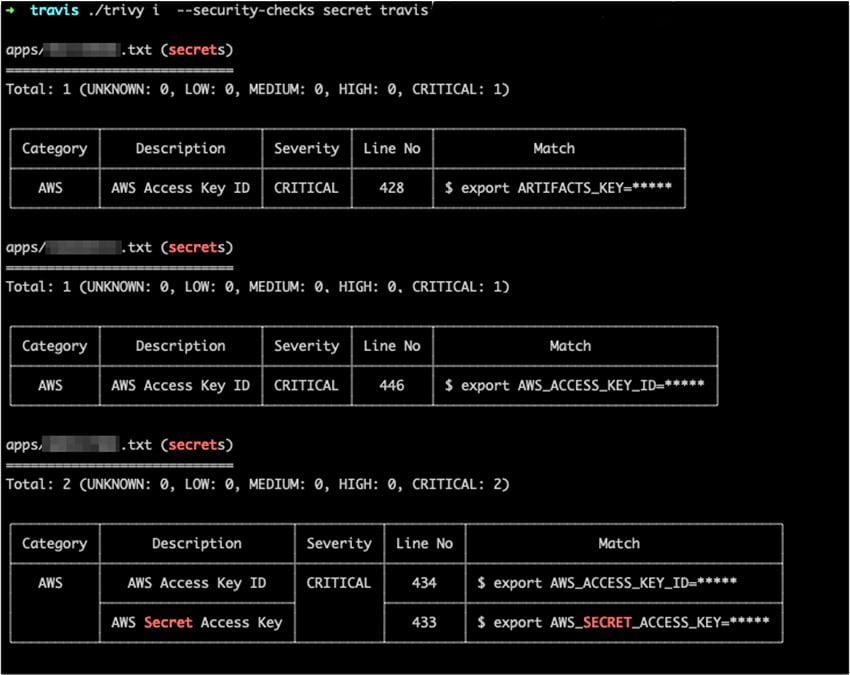Click the green prompt arrow
Screen dimensions: 850x675
point(10,10)
